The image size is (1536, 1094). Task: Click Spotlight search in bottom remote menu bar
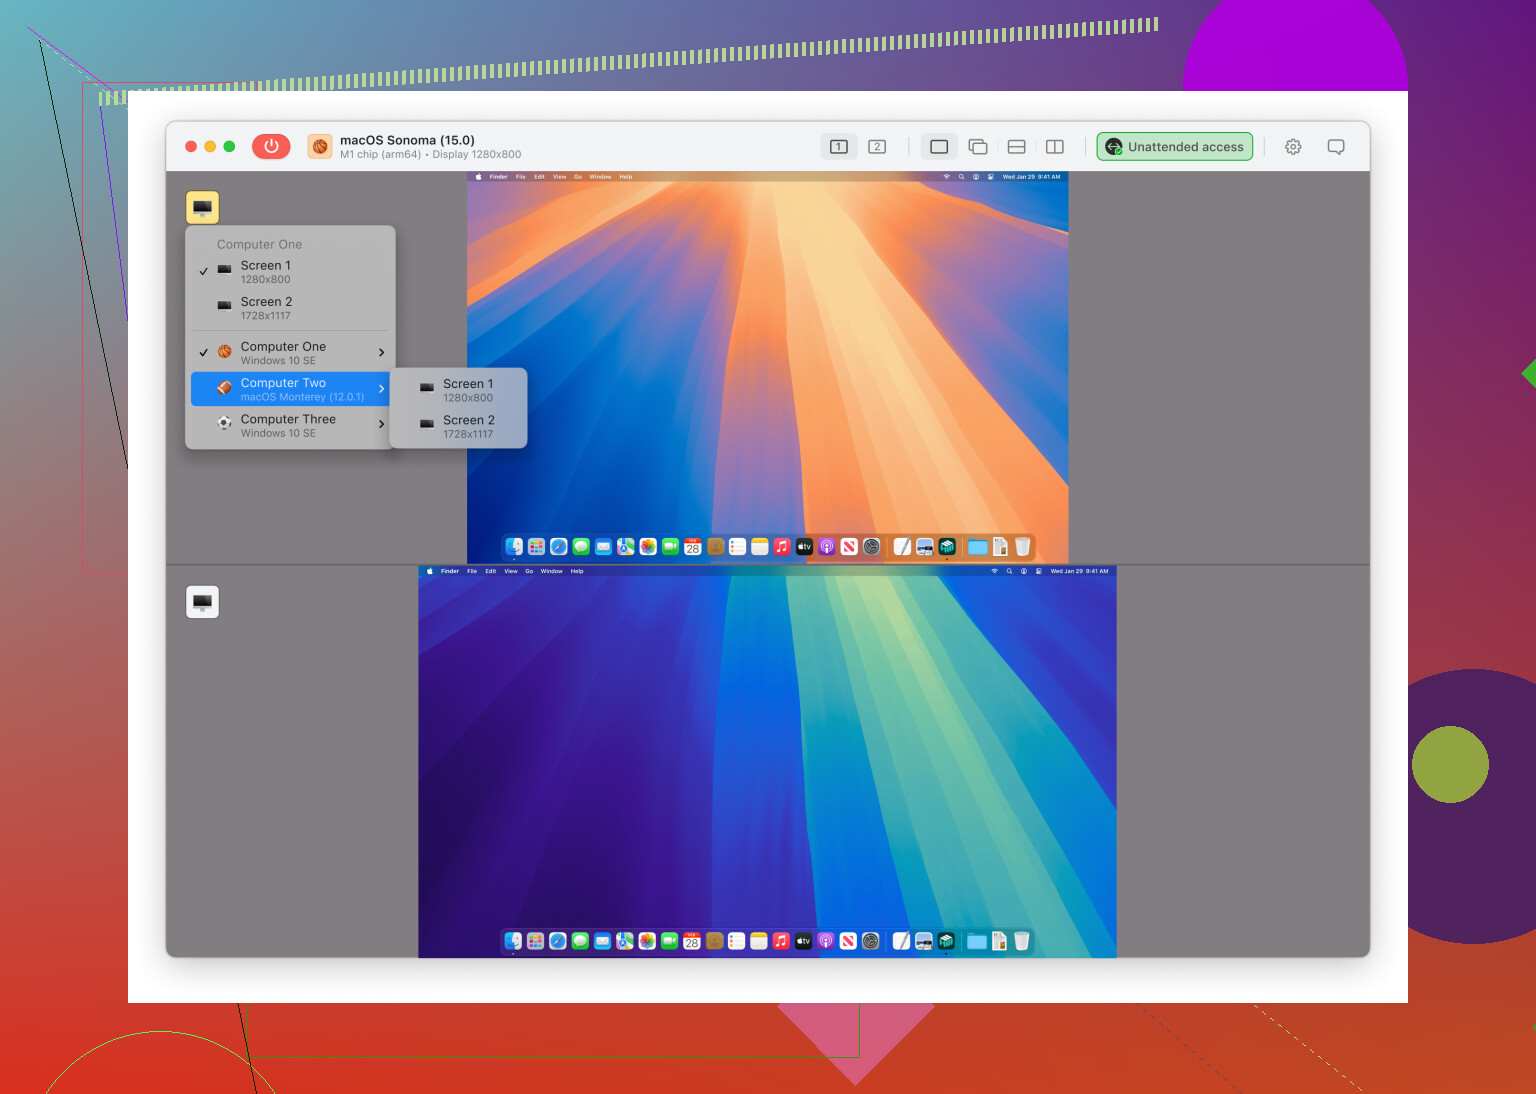1009,571
